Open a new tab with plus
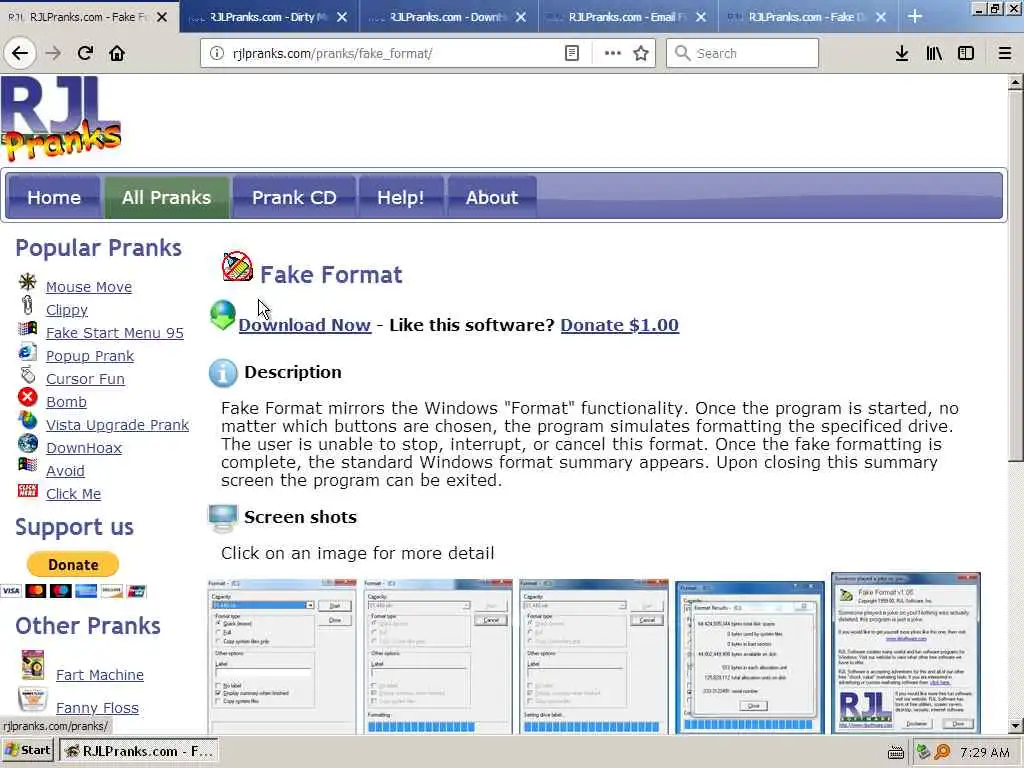 (915, 16)
